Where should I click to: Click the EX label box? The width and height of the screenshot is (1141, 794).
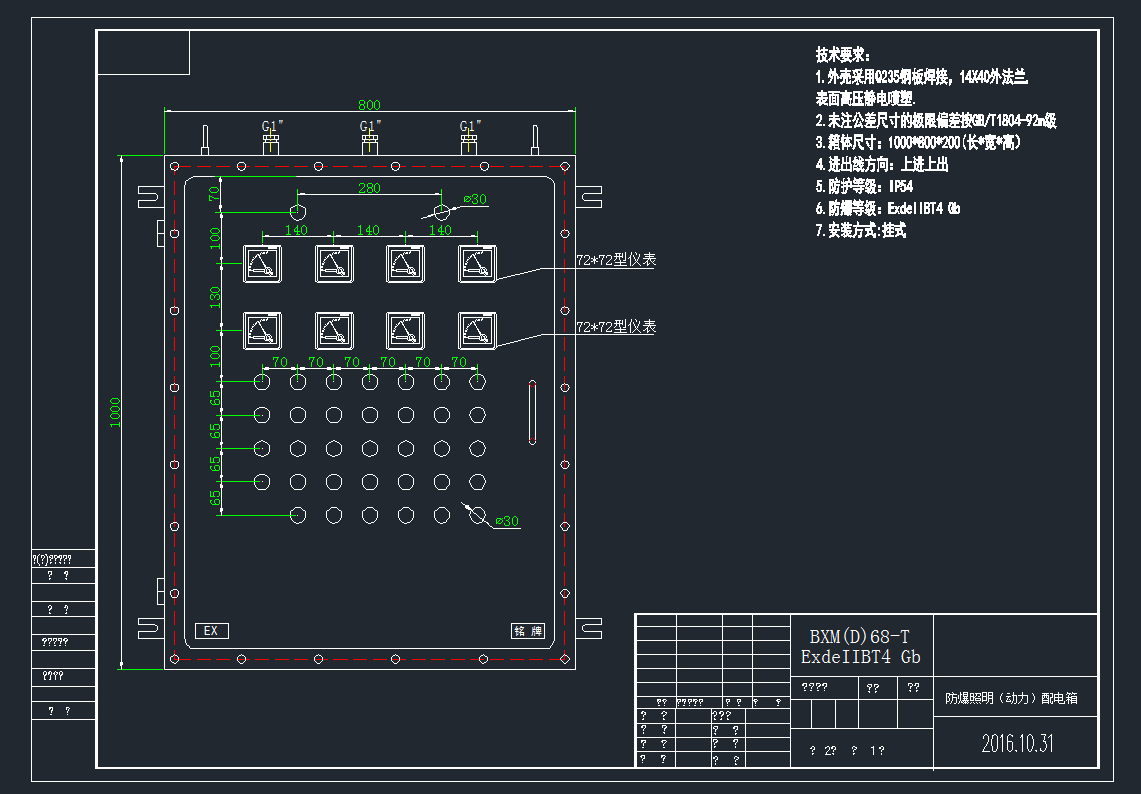pos(211,631)
